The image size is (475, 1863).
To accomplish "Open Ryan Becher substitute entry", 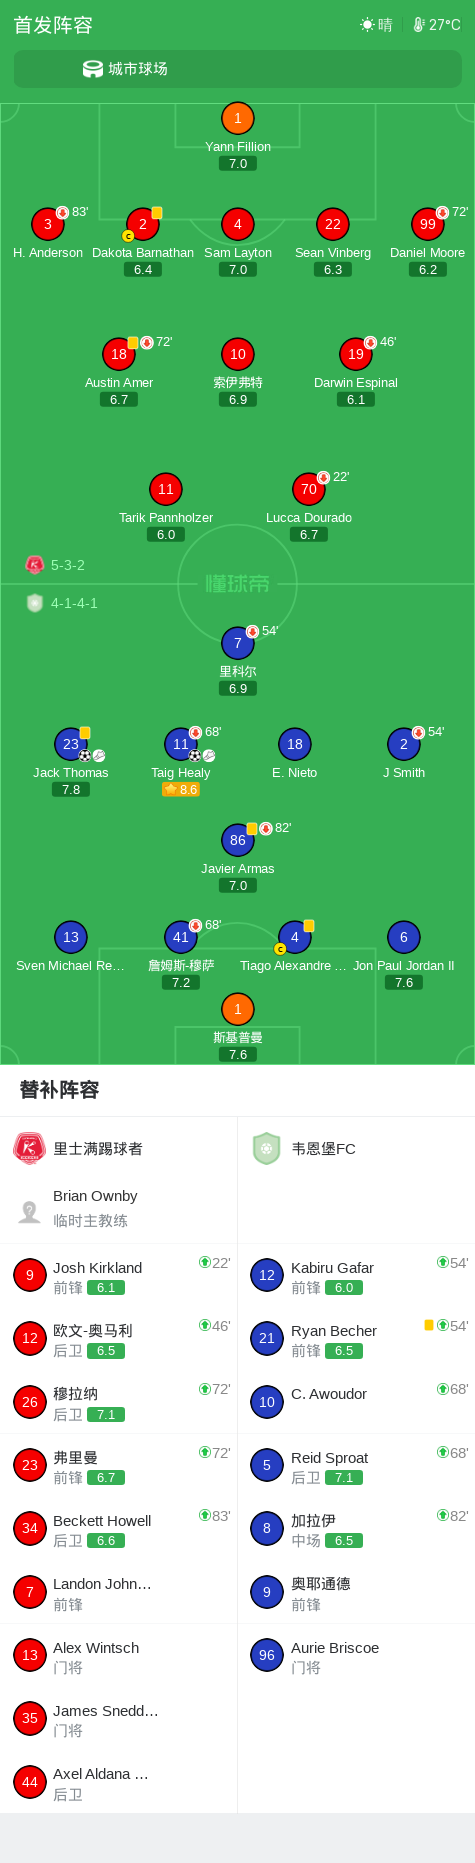I will [x=357, y=1339].
